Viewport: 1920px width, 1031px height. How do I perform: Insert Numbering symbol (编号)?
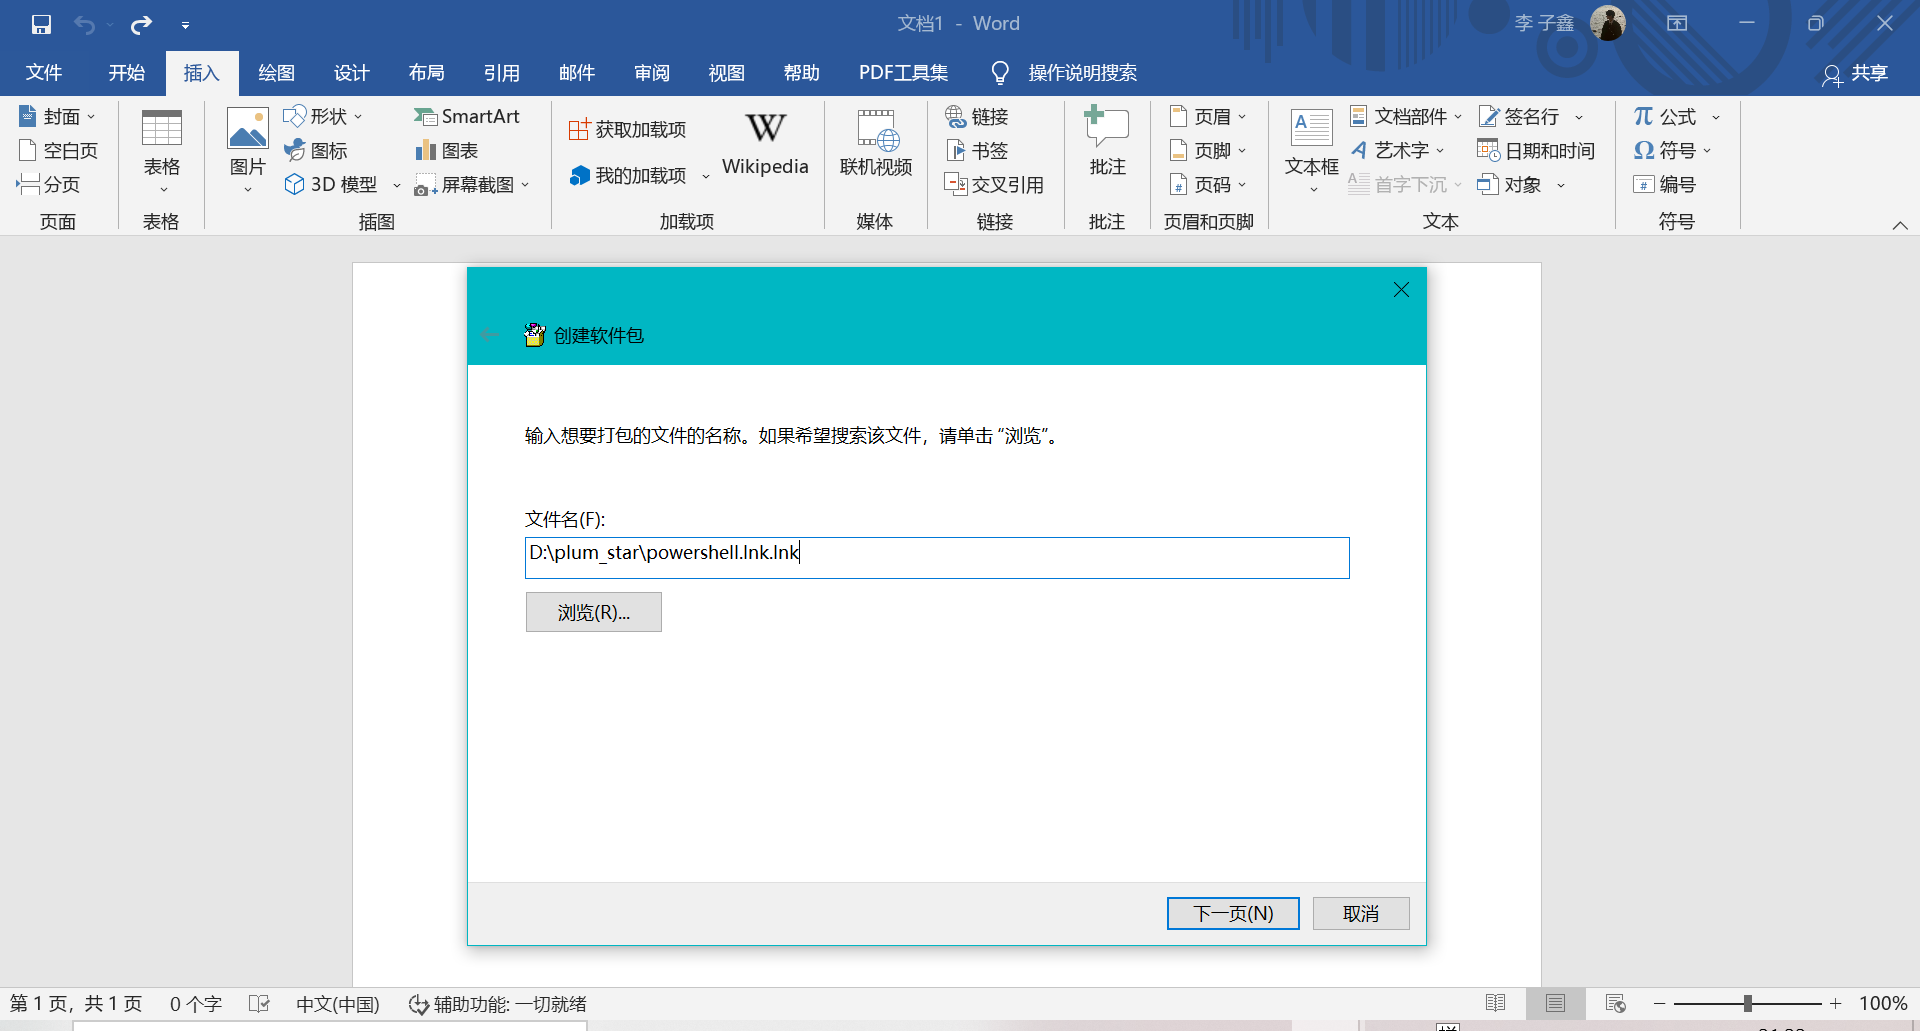[x=1664, y=185]
